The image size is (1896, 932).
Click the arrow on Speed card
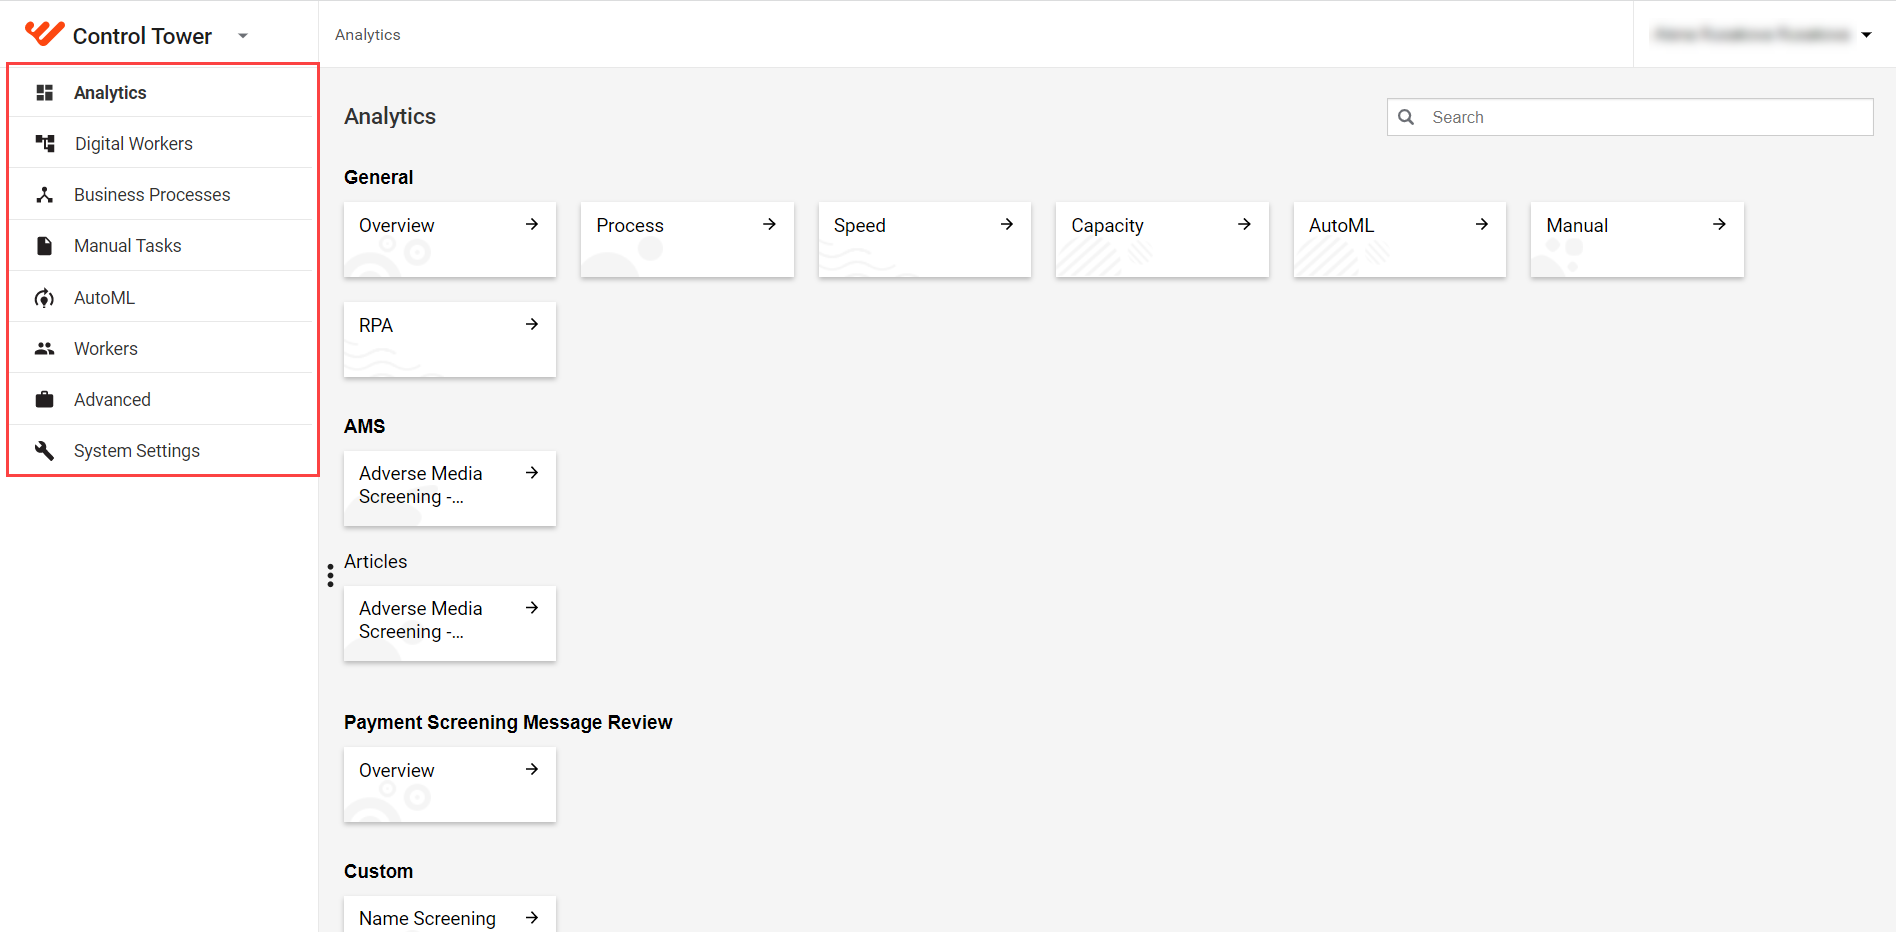[1007, 225]
